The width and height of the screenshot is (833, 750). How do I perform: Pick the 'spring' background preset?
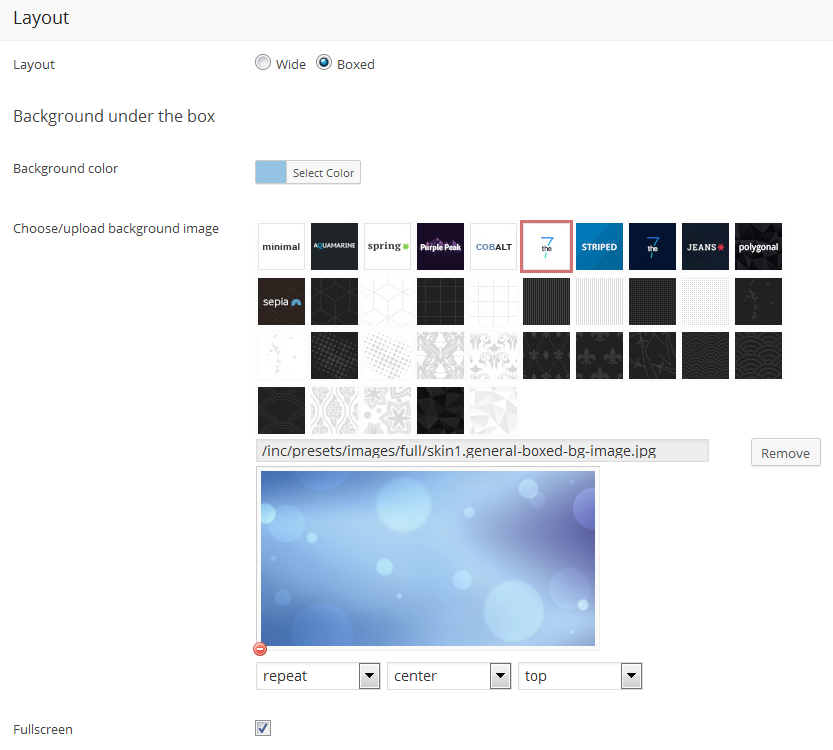click(387, 246)
